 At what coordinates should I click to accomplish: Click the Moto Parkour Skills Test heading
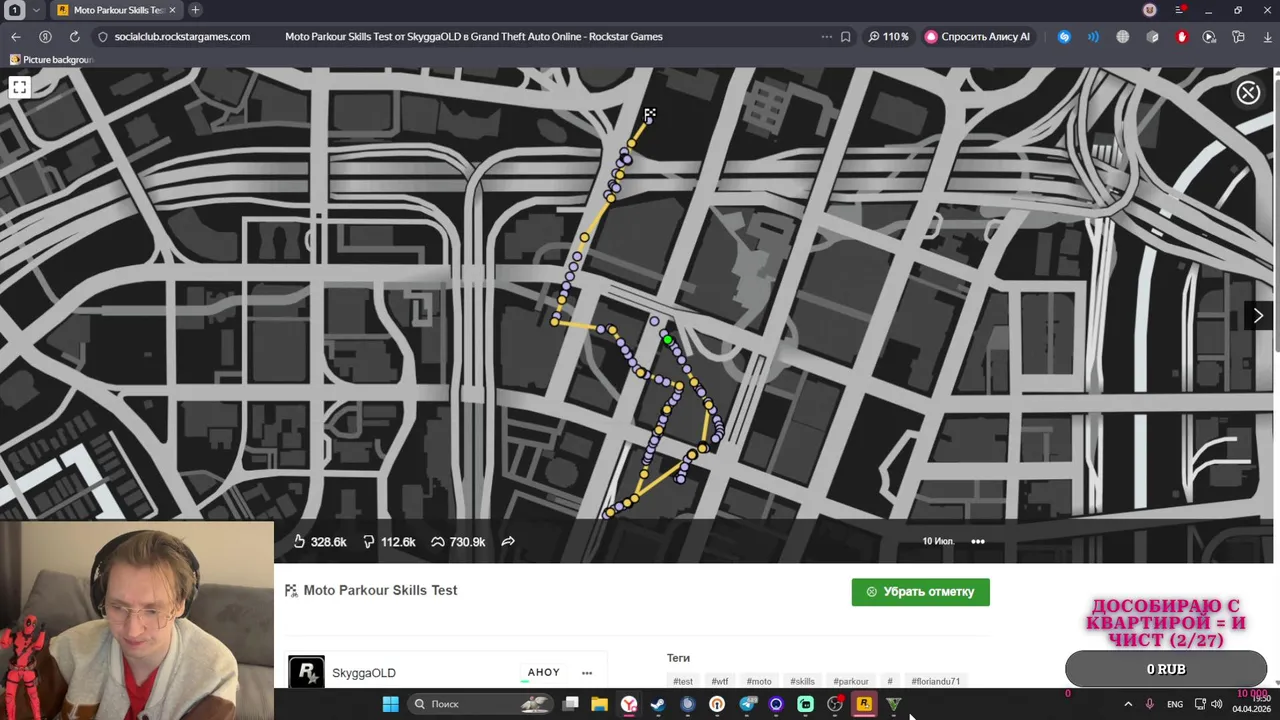pyautogui.click(x=380, y=590)
